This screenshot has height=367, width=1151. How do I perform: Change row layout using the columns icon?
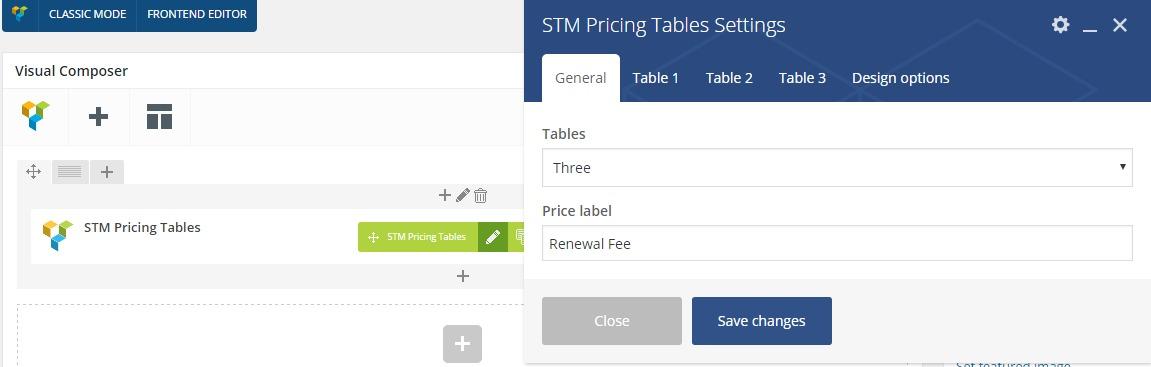click(70, 172)
